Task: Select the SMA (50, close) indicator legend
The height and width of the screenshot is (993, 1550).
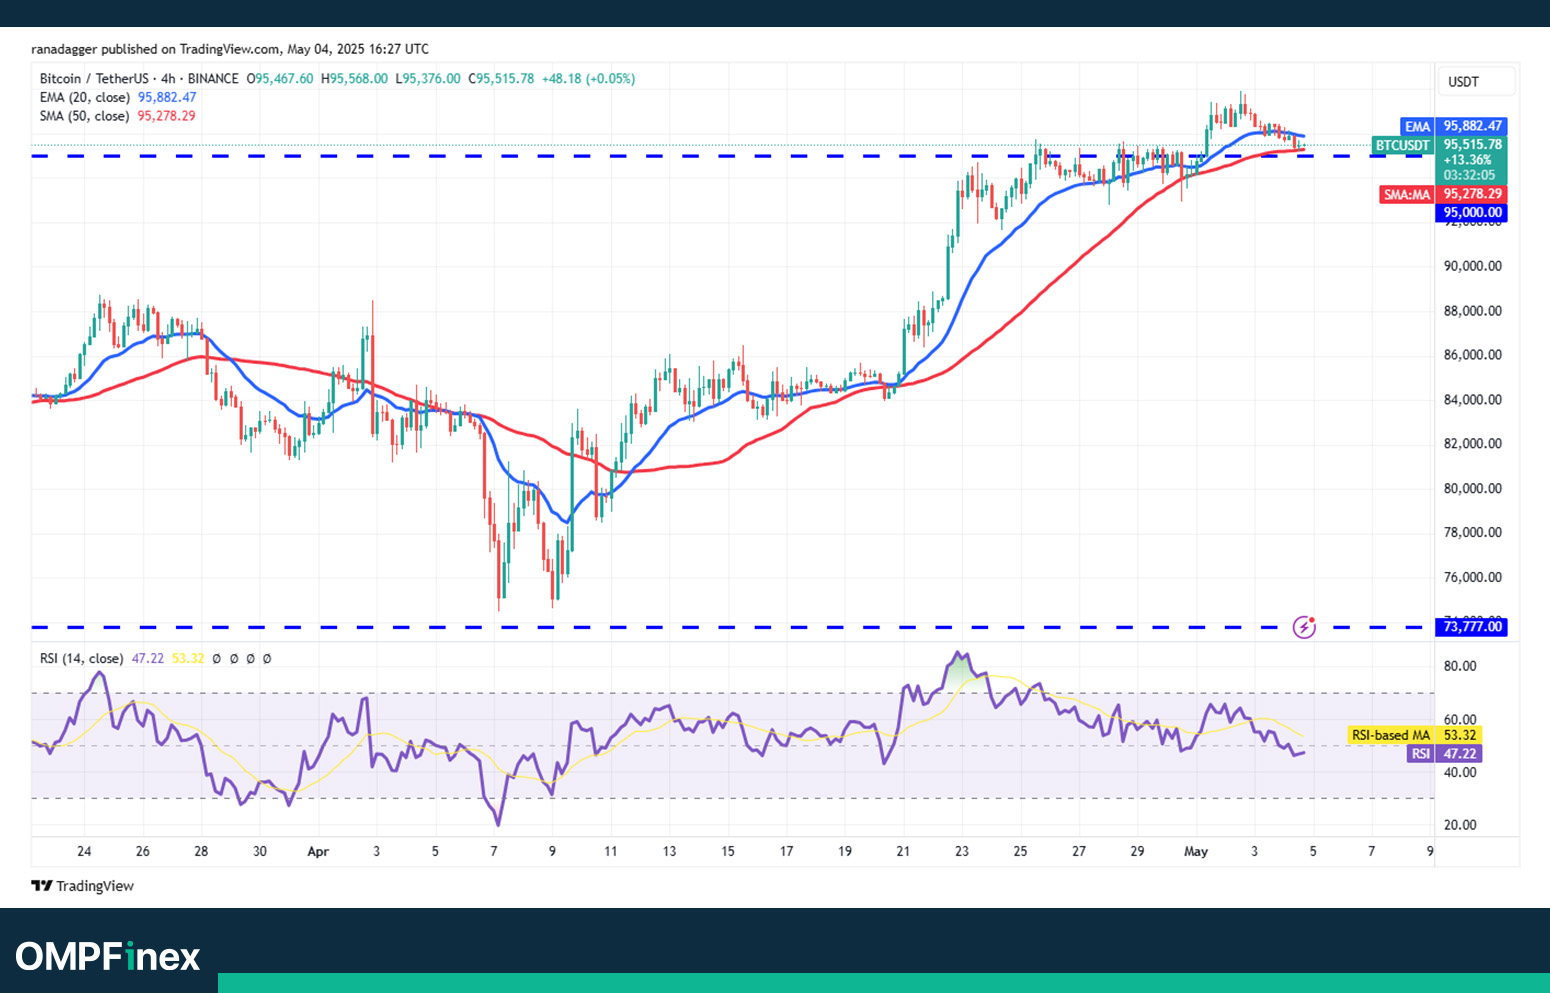Action: 85,116
